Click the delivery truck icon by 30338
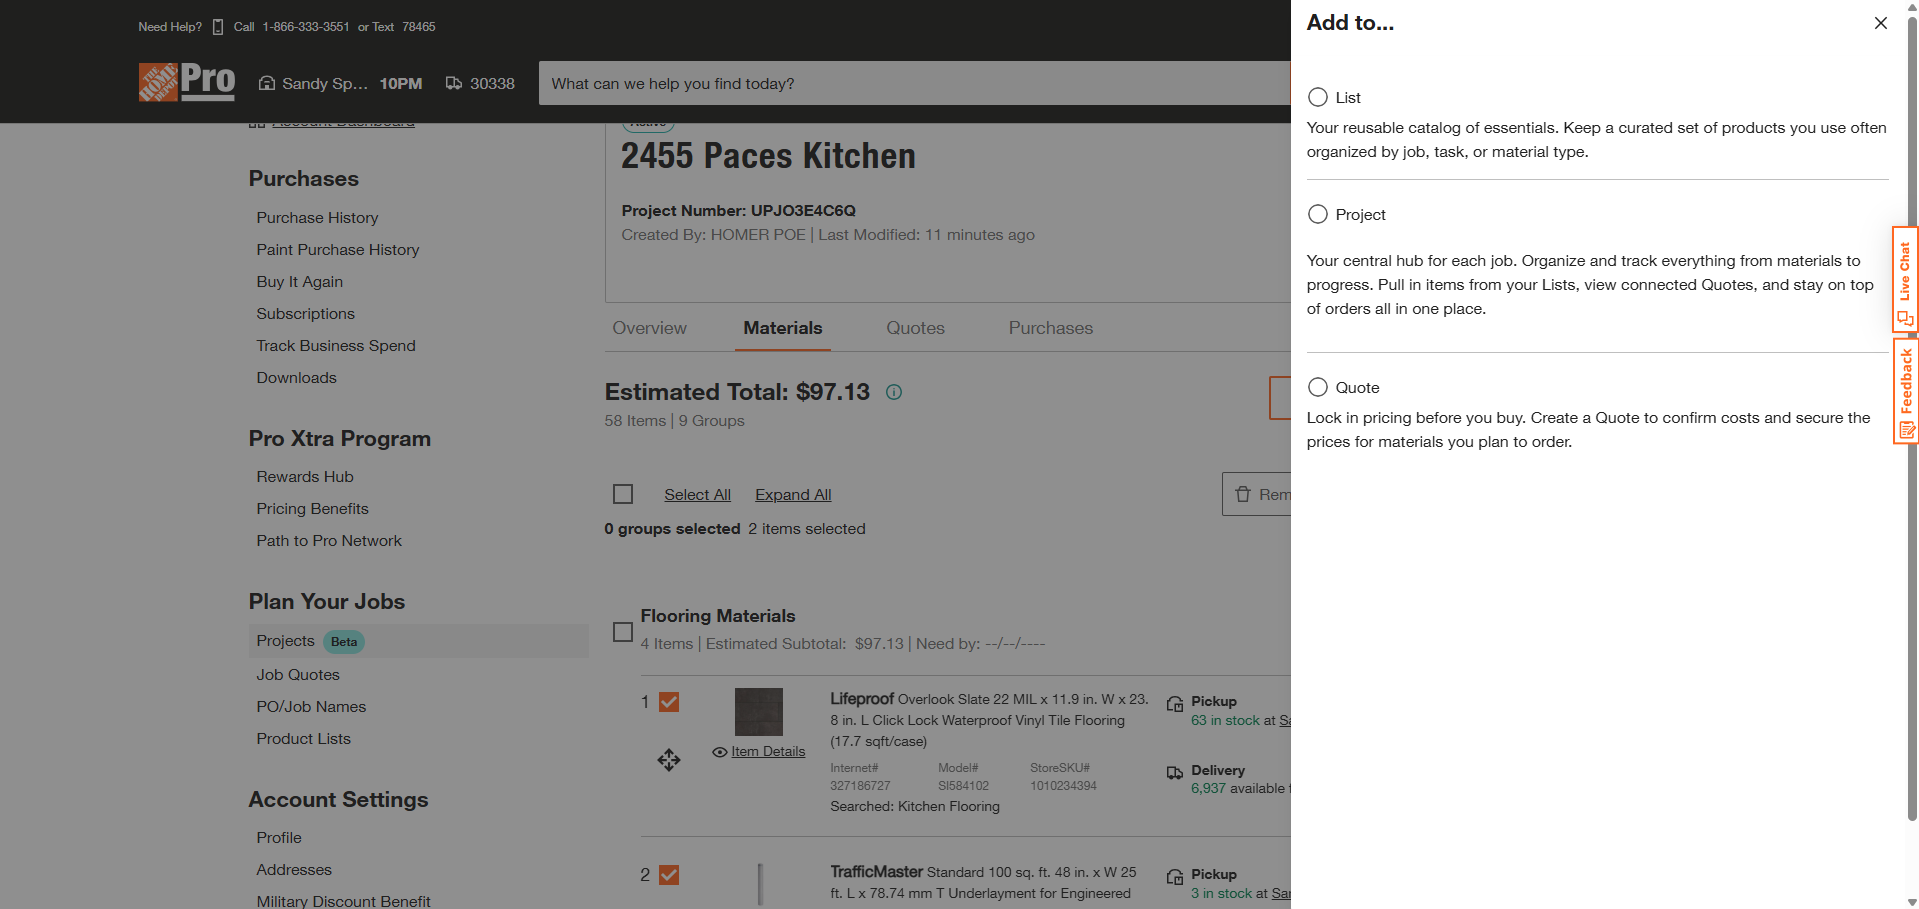 [x=454, y=83]
